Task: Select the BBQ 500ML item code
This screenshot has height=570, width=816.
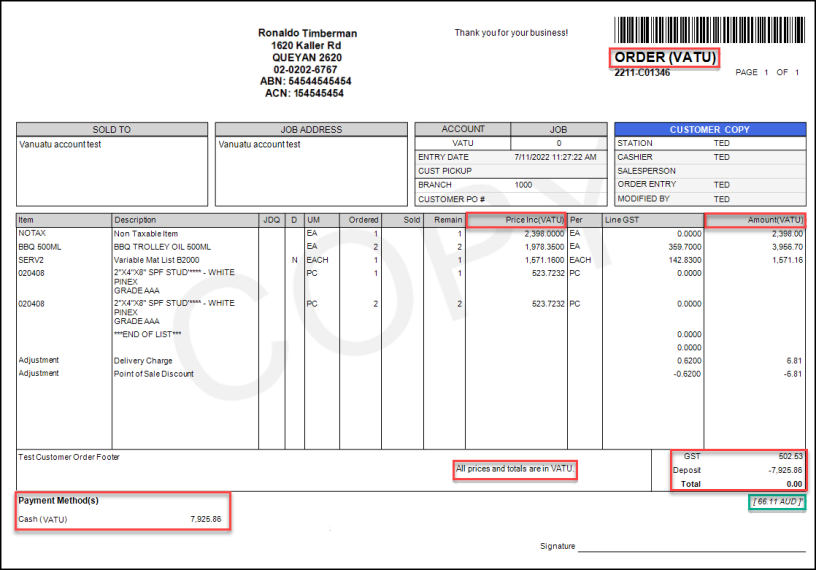Action: 40,247
